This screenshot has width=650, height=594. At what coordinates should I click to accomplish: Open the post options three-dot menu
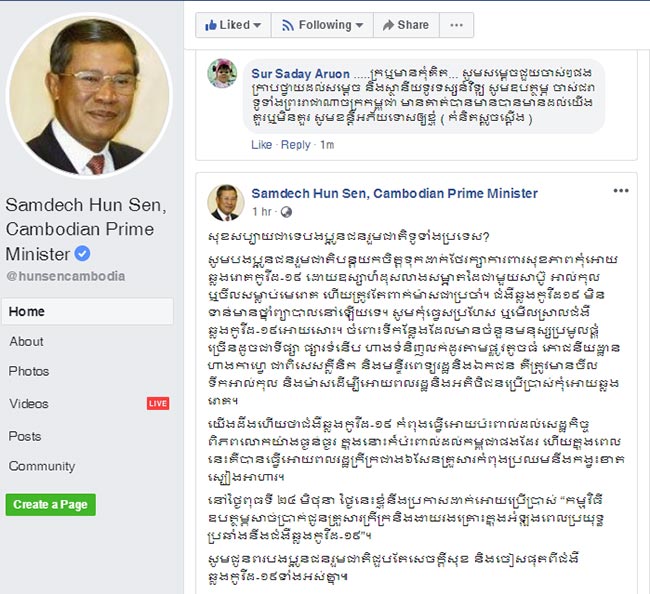pyautogui.click(x=621, y=191)
